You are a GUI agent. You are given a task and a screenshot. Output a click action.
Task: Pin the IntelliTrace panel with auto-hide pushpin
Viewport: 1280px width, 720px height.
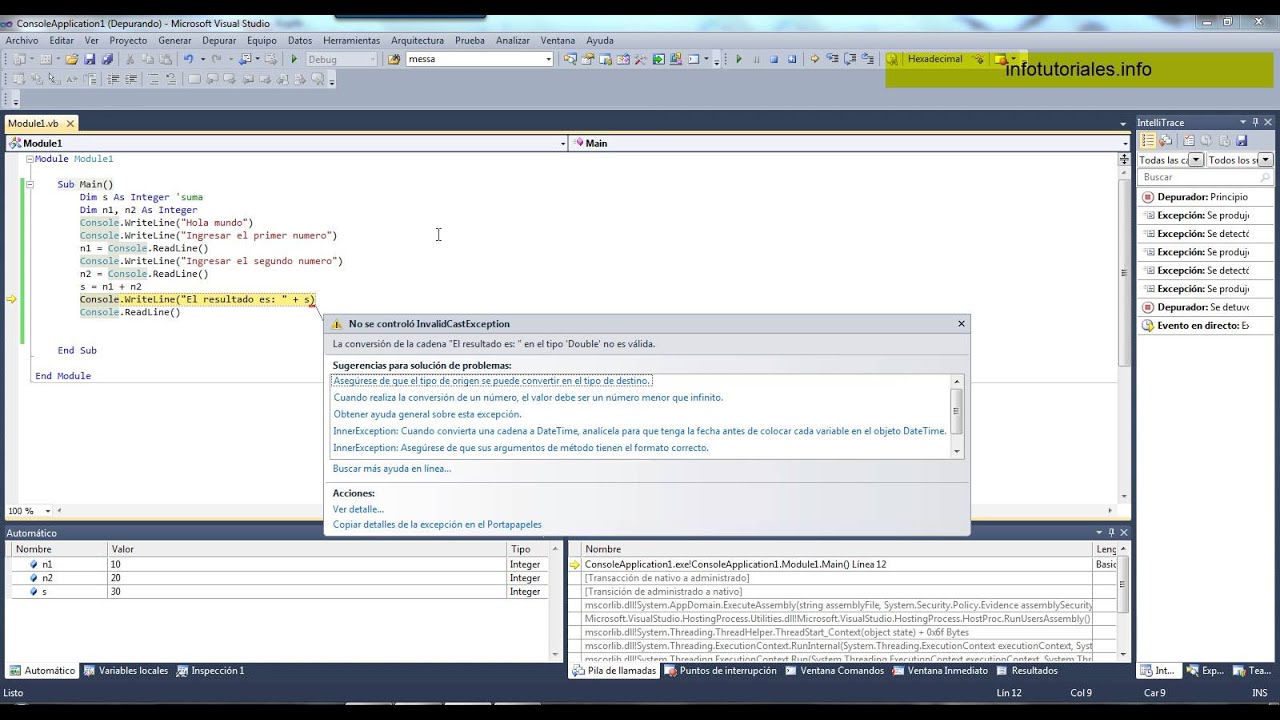pos(1255,122)
